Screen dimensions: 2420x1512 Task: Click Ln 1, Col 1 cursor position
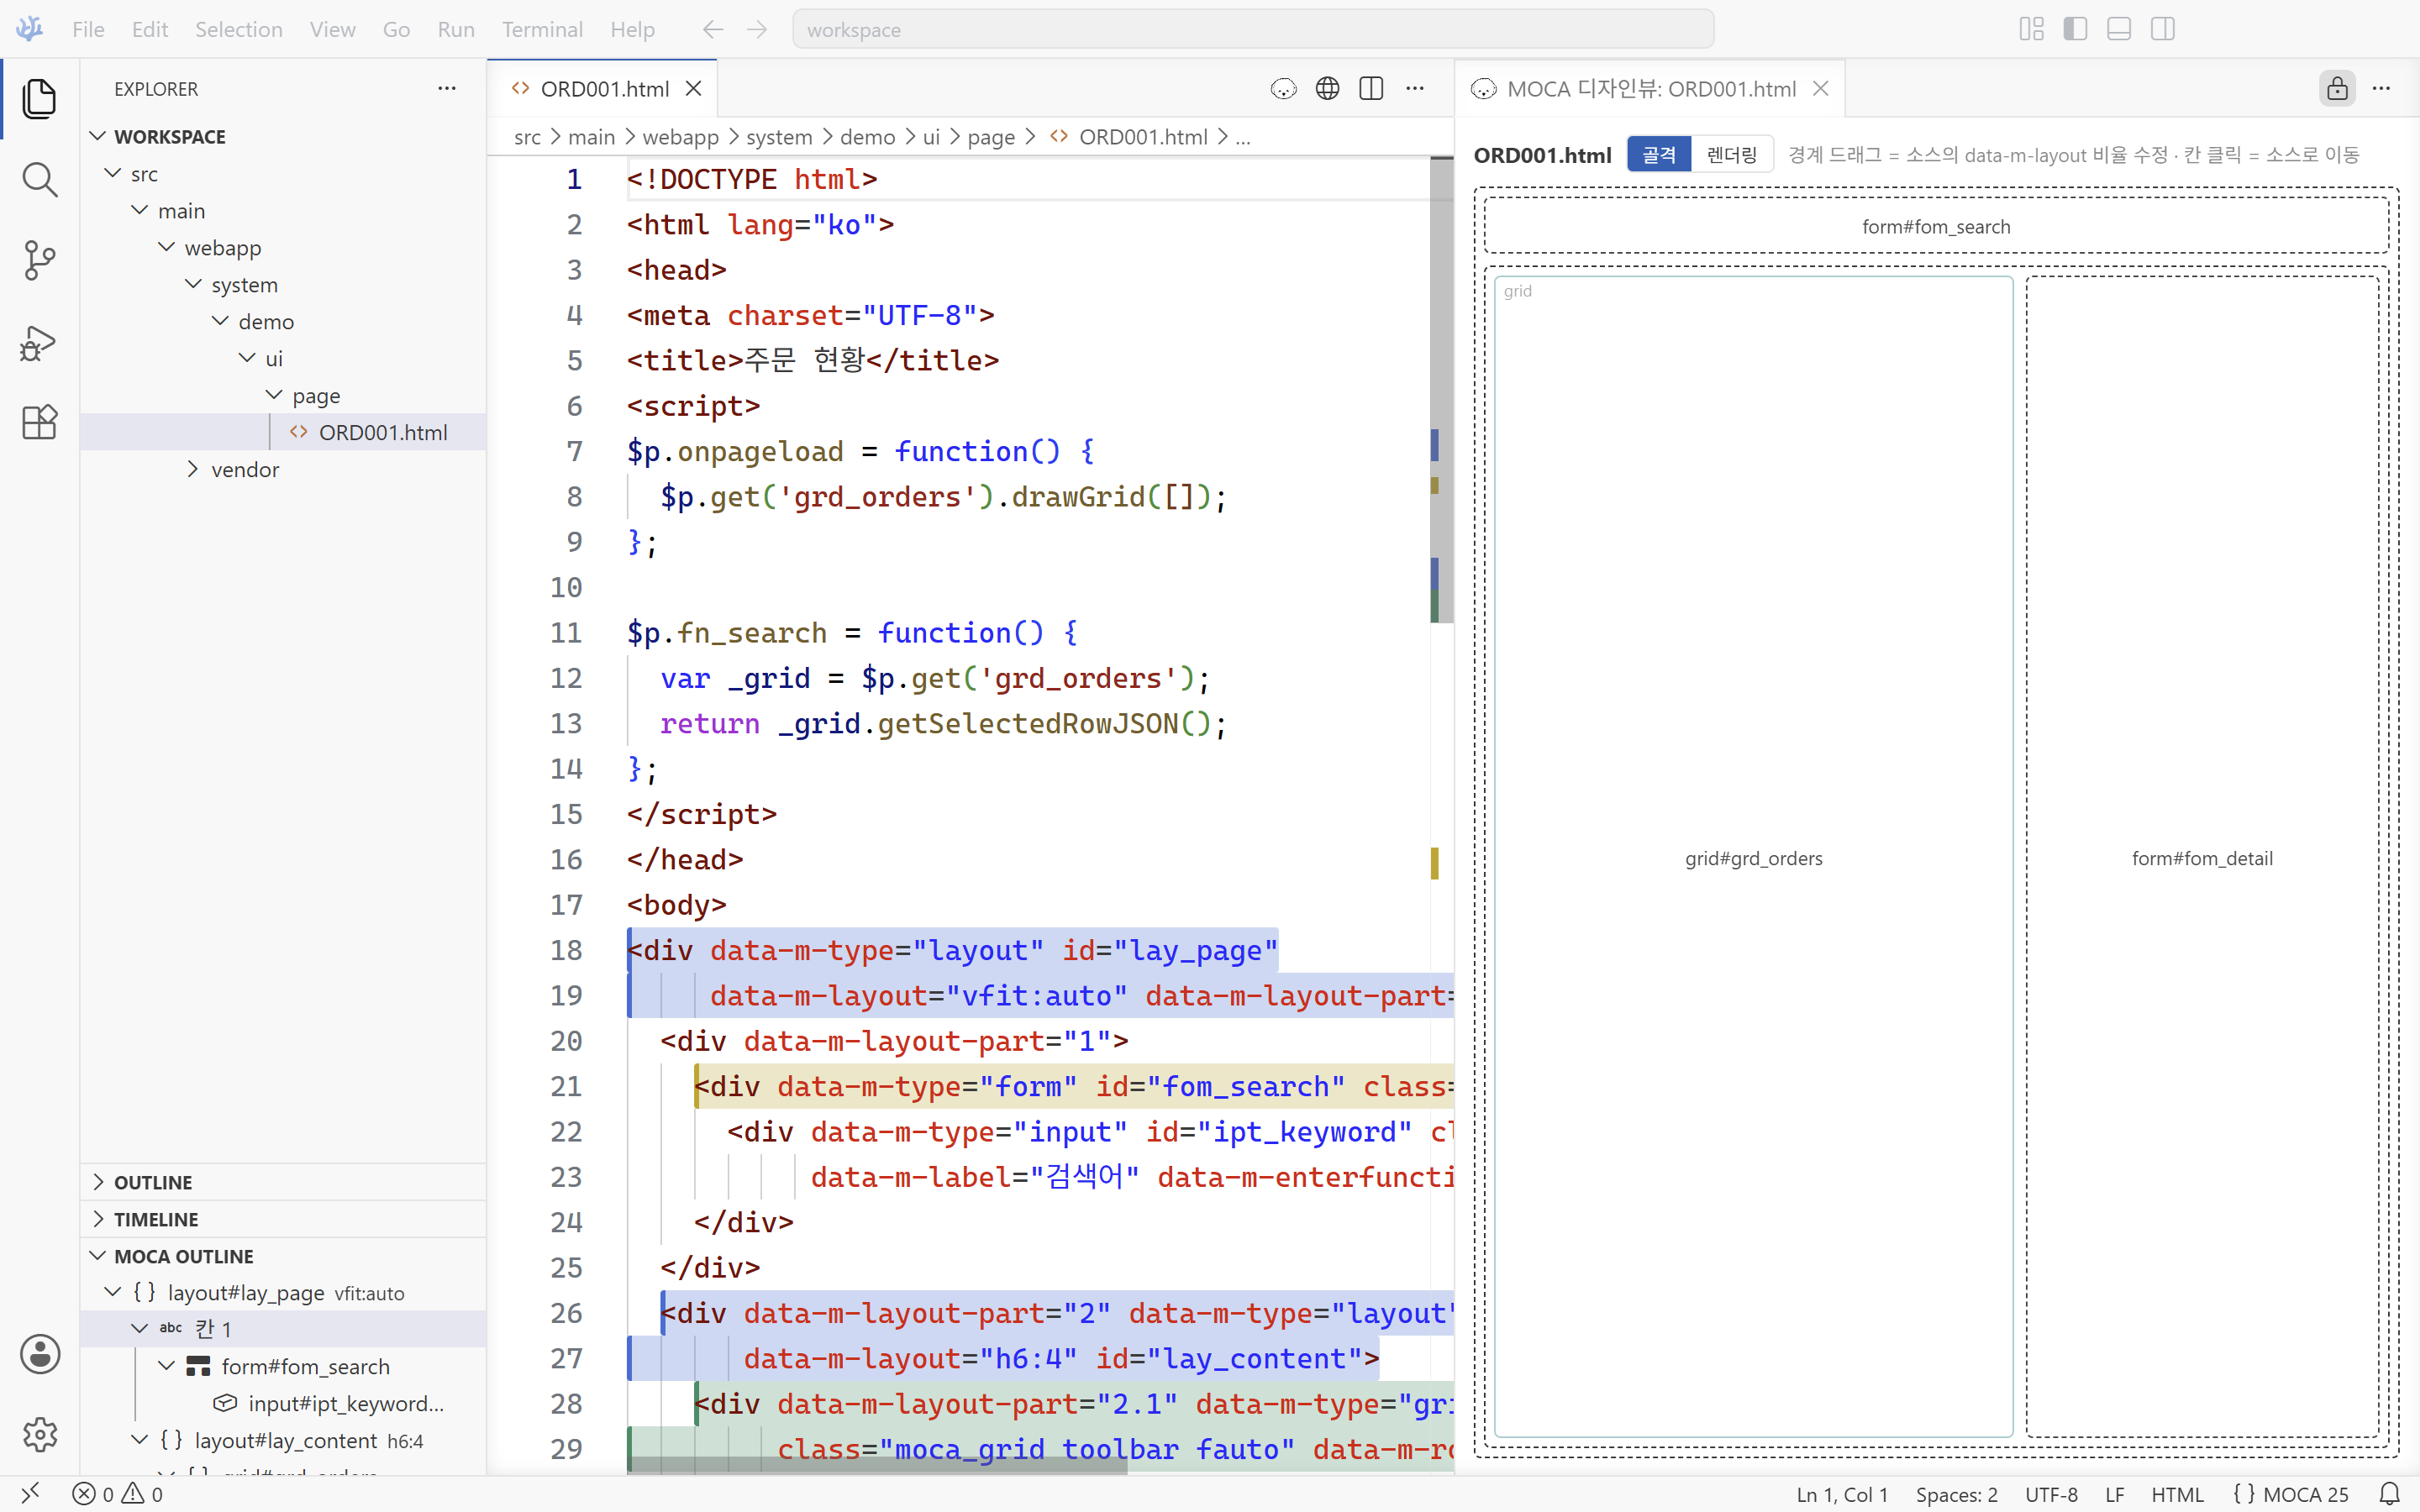1842,1494
